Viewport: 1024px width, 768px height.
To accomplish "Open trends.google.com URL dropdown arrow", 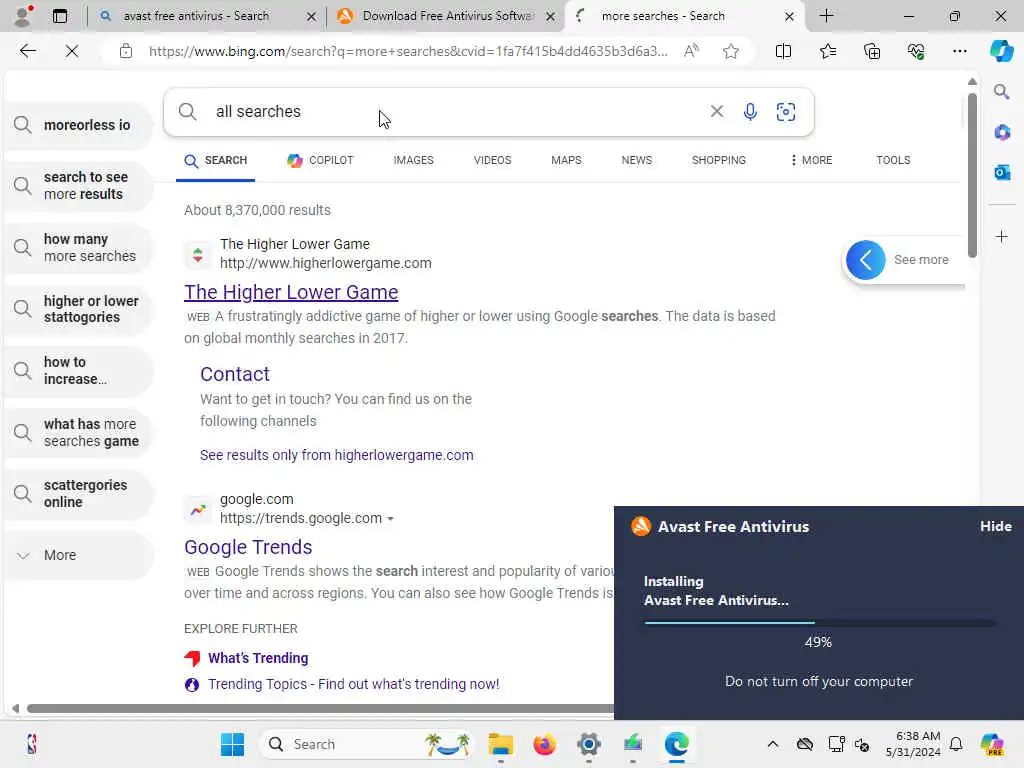I will pyautogui.click(x=390, y=519).
